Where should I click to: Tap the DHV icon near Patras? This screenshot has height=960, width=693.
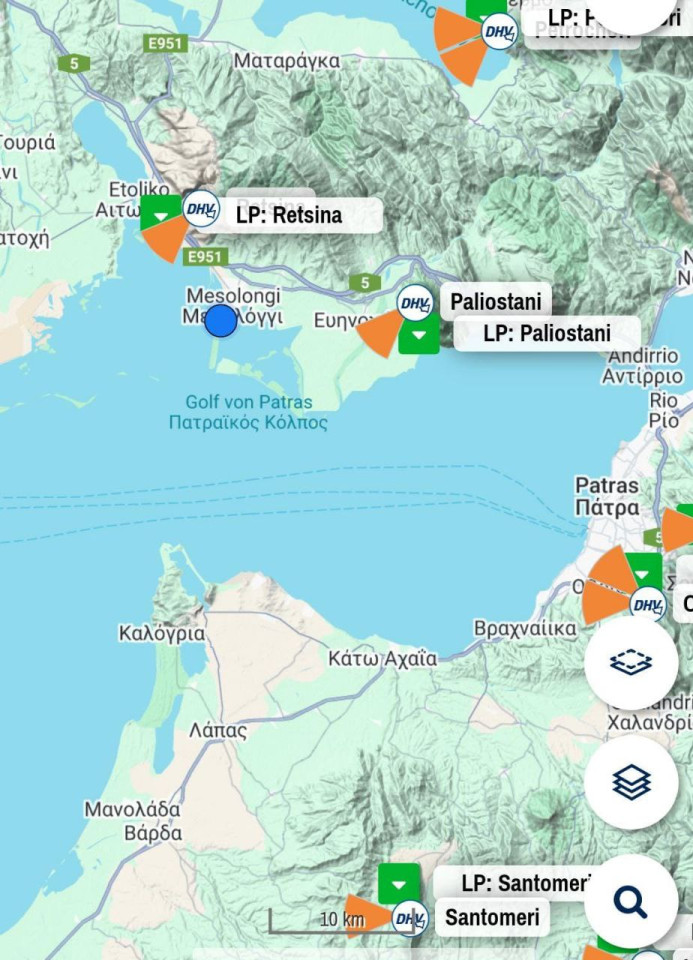(x=648, y=605)
